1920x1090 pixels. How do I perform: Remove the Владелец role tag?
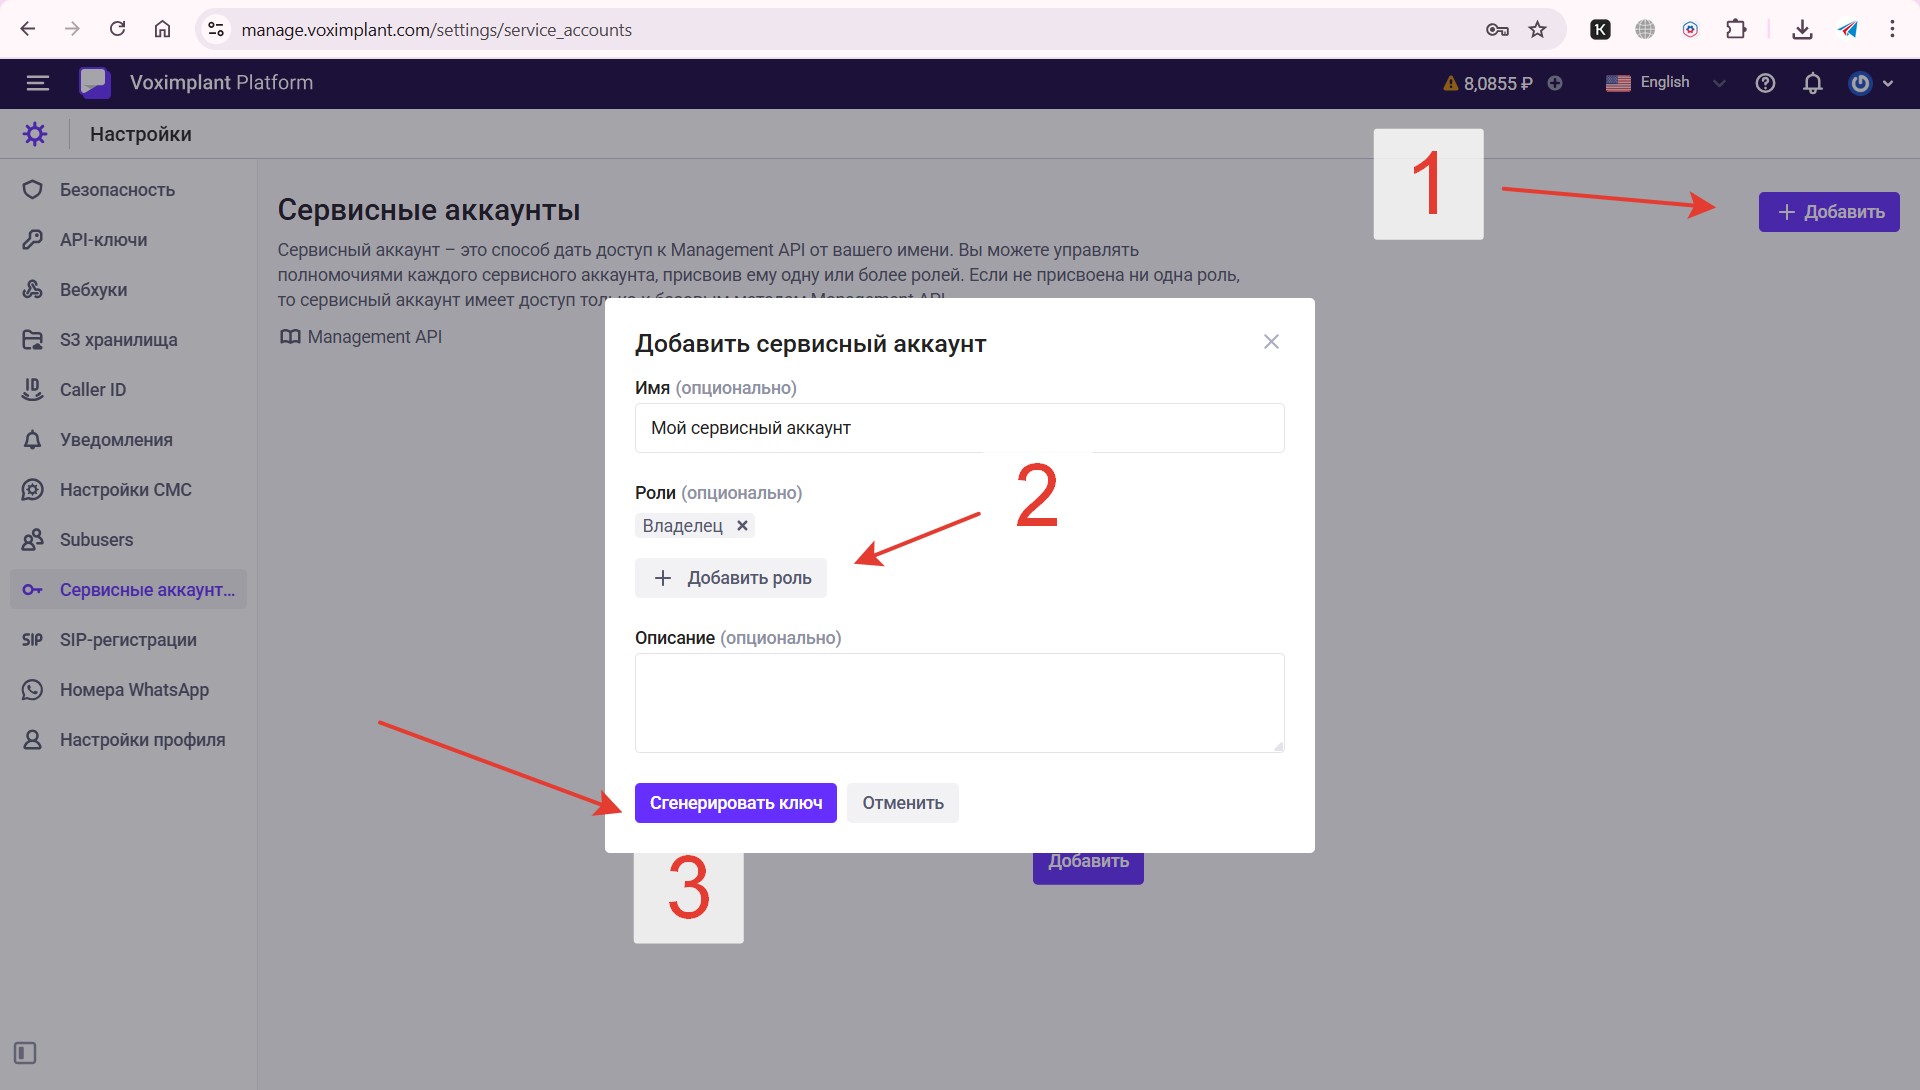click(742, 525)
